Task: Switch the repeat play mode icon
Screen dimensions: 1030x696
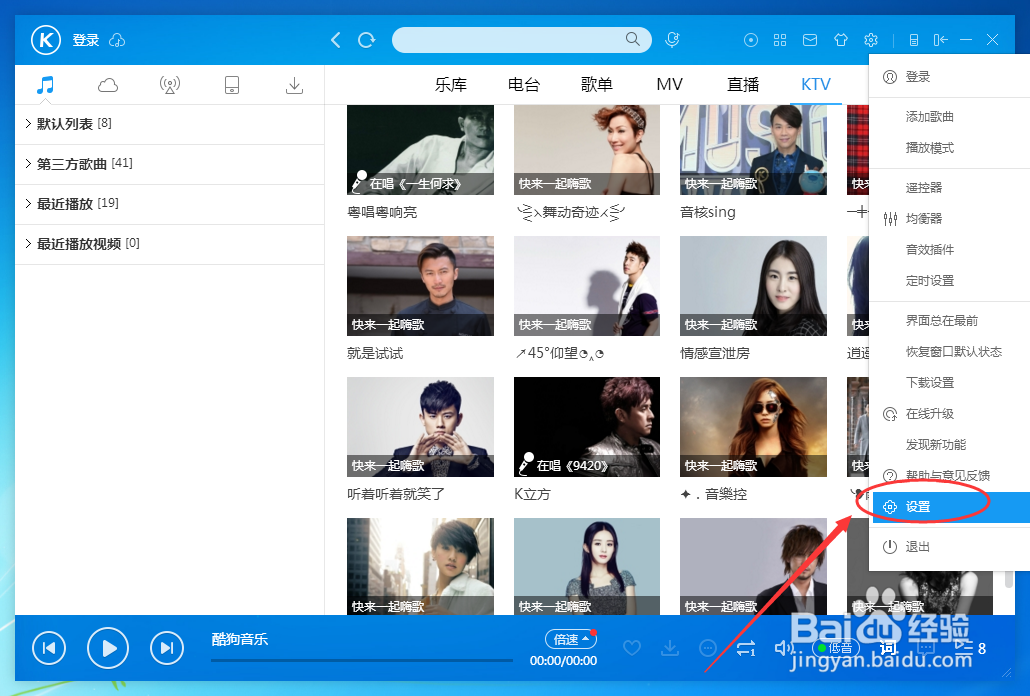Action: click(746, 648)
